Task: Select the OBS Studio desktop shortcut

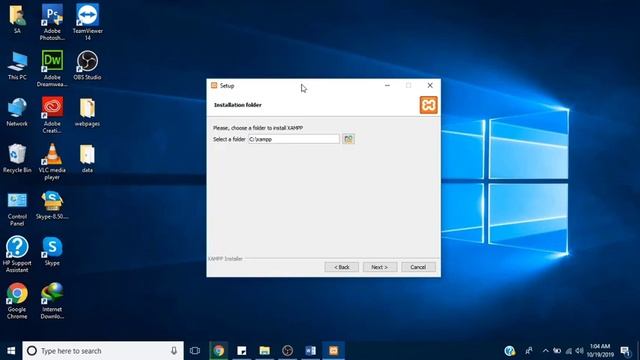Action: pyautogui.click(x=87, y=65)
